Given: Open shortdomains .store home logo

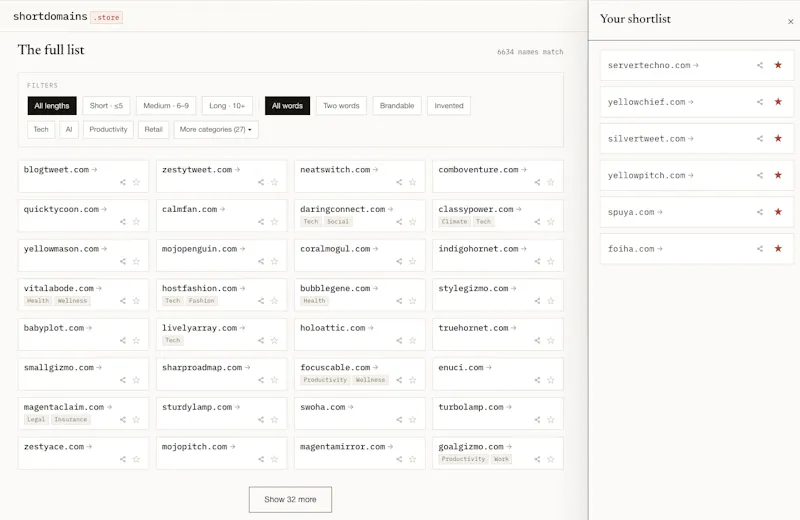Looking at the screenshot, I should [x=68, y=17].
